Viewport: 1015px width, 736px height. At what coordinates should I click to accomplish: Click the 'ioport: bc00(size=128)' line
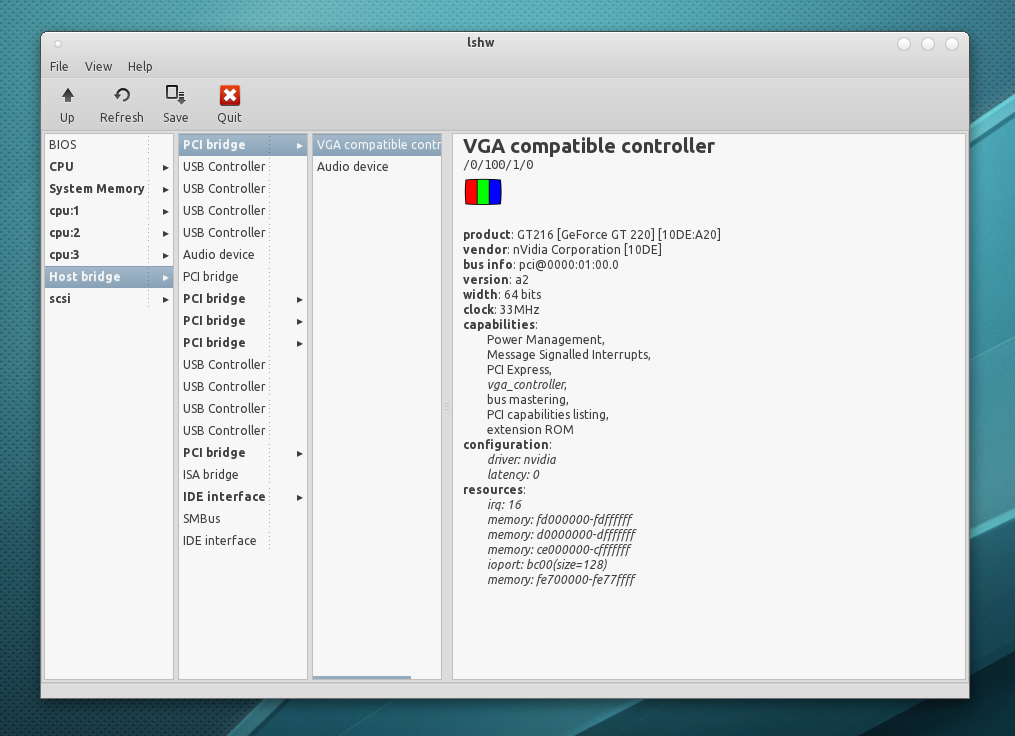click(x=548, y=564)
